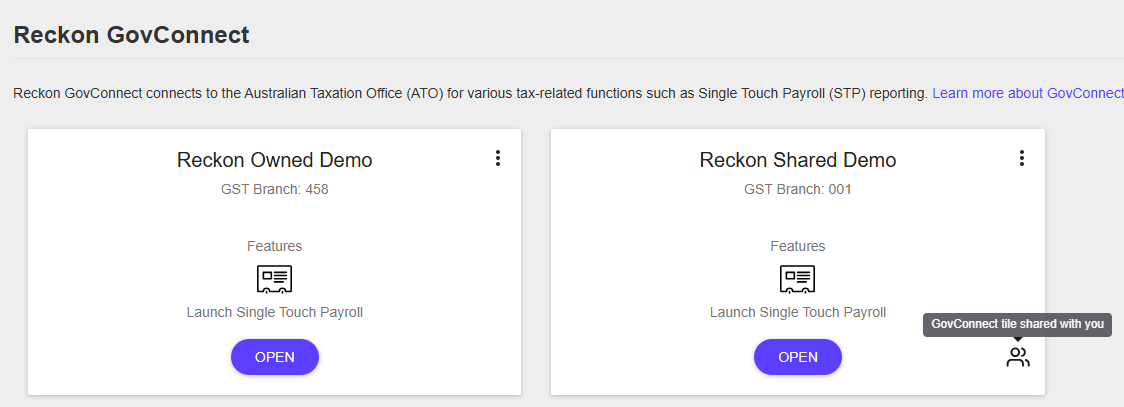
Task: Click empty space below Owned Demo's GST Branch
Action: click(x=274, y=216)
